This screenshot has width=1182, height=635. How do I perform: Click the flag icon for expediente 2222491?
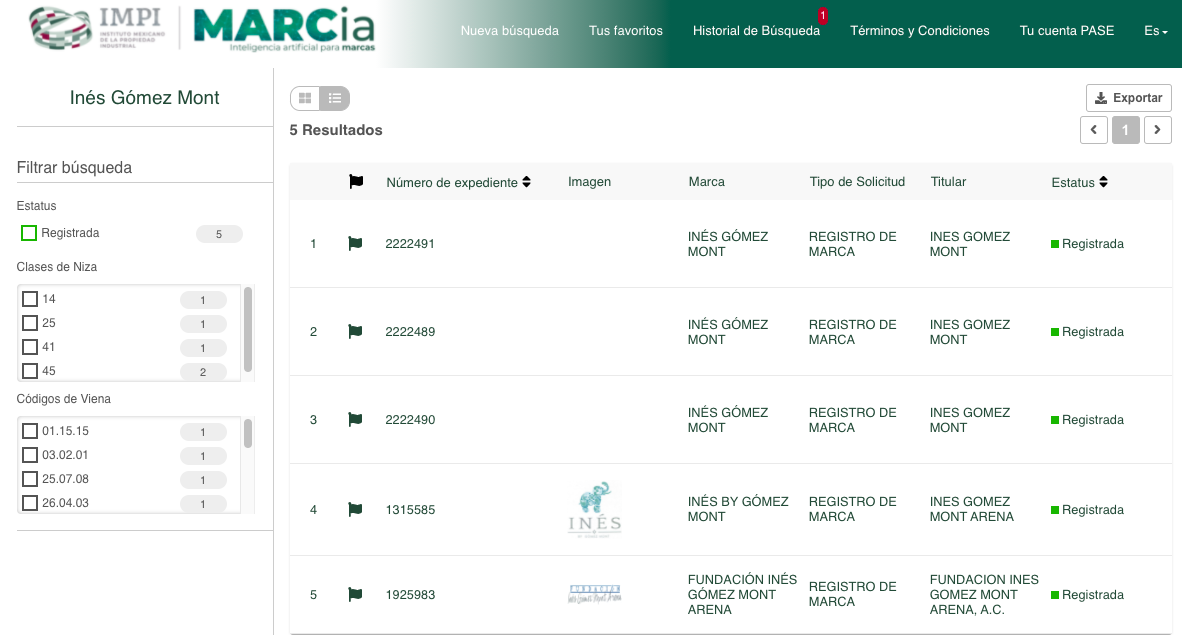(355, 244)
